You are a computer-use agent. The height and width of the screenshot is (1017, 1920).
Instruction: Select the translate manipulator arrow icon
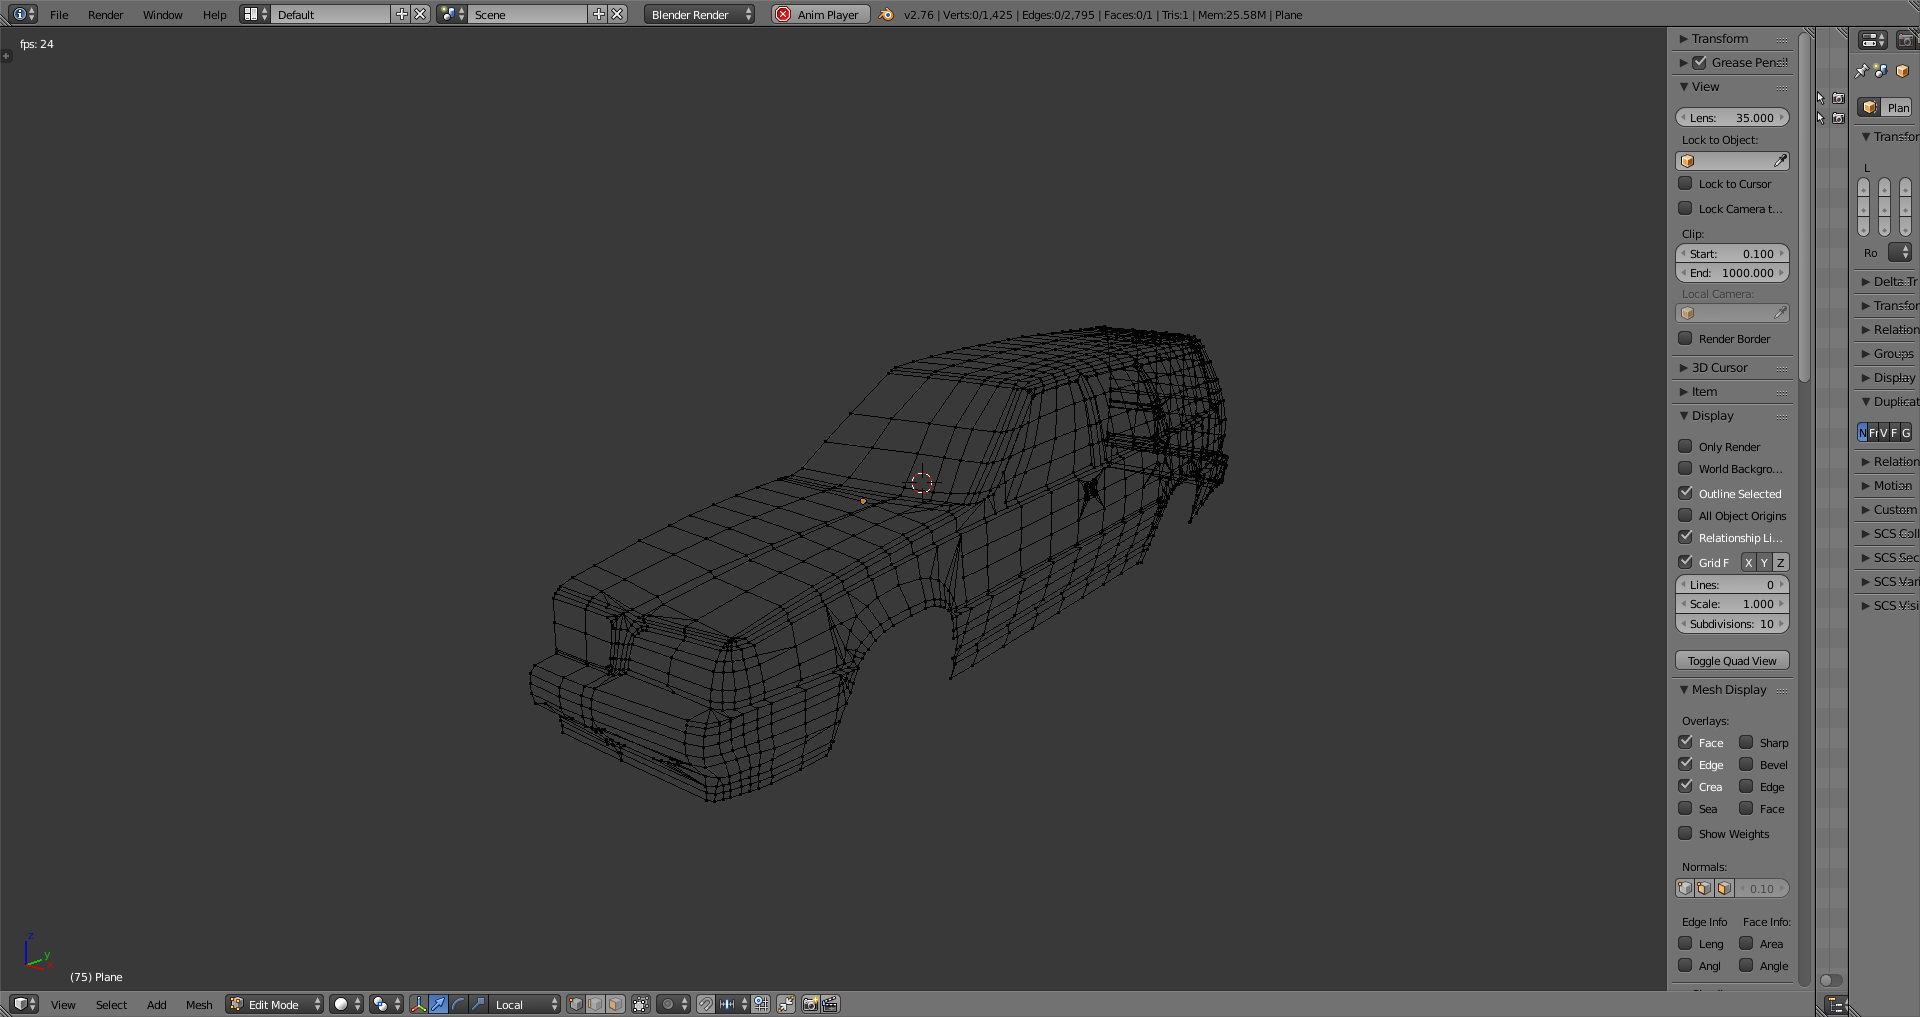(x=438, y=1004)
